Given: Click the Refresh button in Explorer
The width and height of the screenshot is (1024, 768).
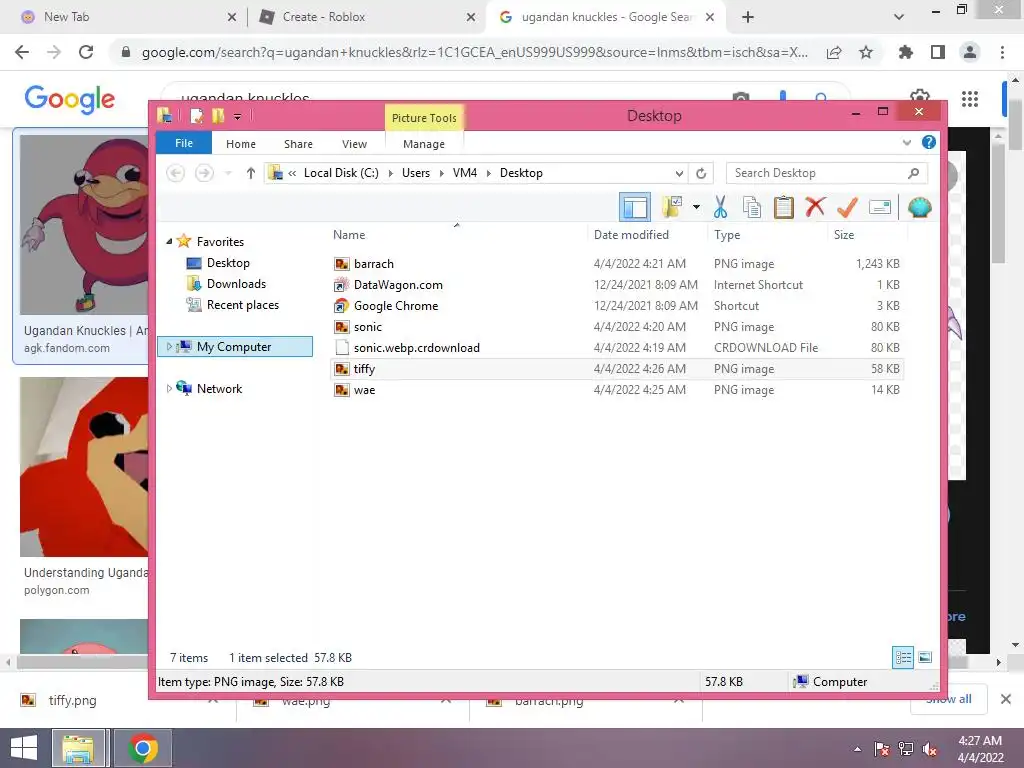Looking at the screenshot, I should tap(701, 173).
